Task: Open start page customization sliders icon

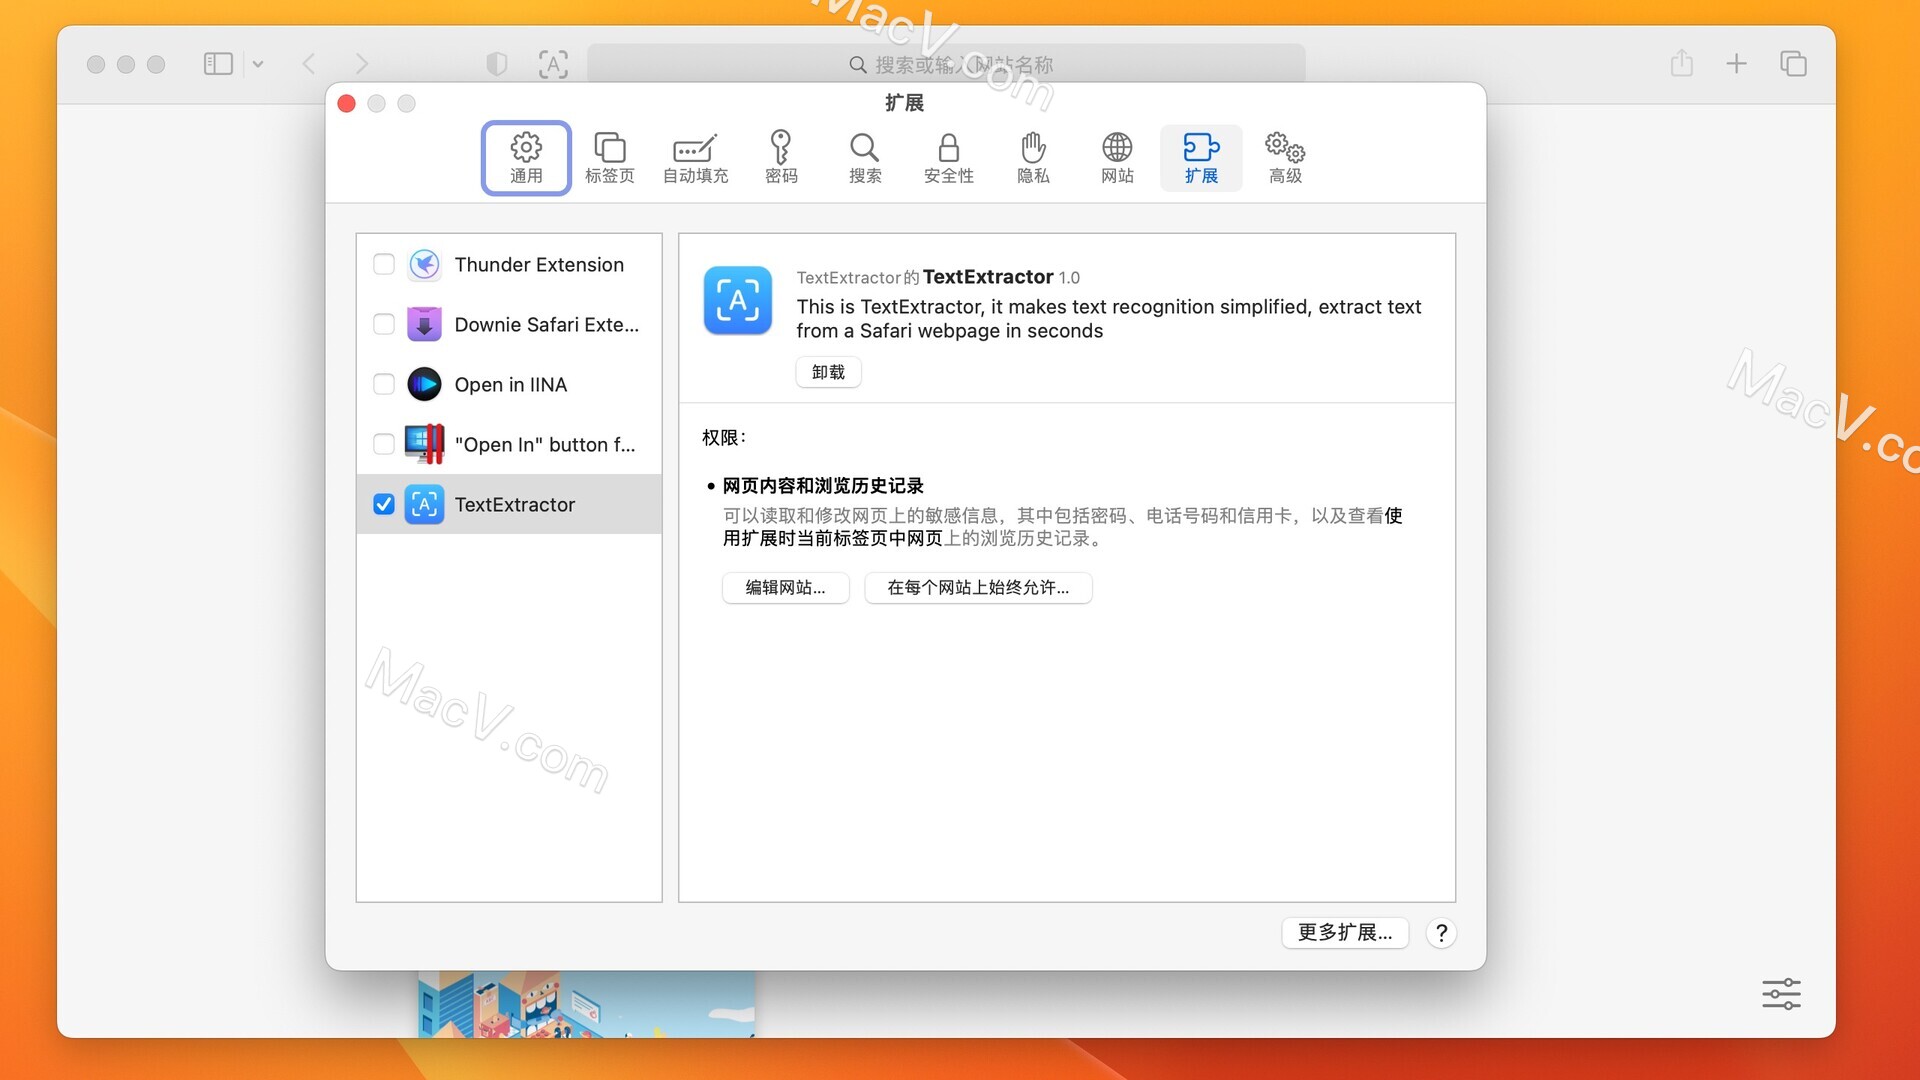Action: (1781, 994)
